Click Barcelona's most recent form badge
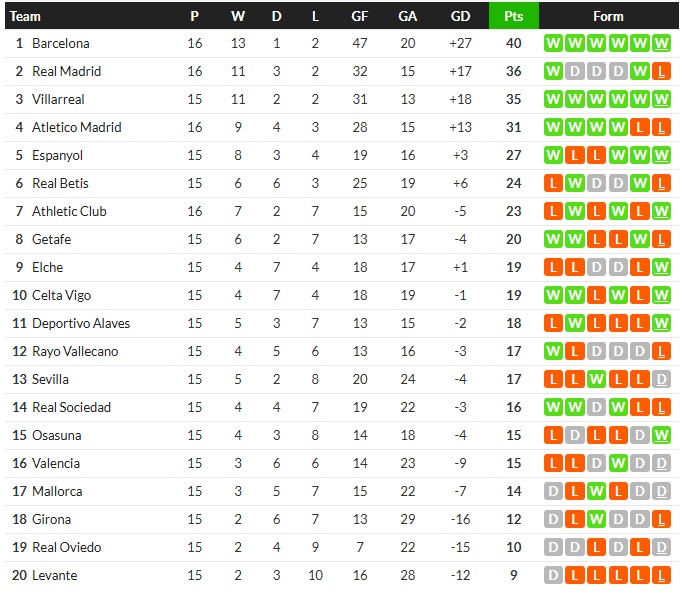 click(x=661, y=43)
